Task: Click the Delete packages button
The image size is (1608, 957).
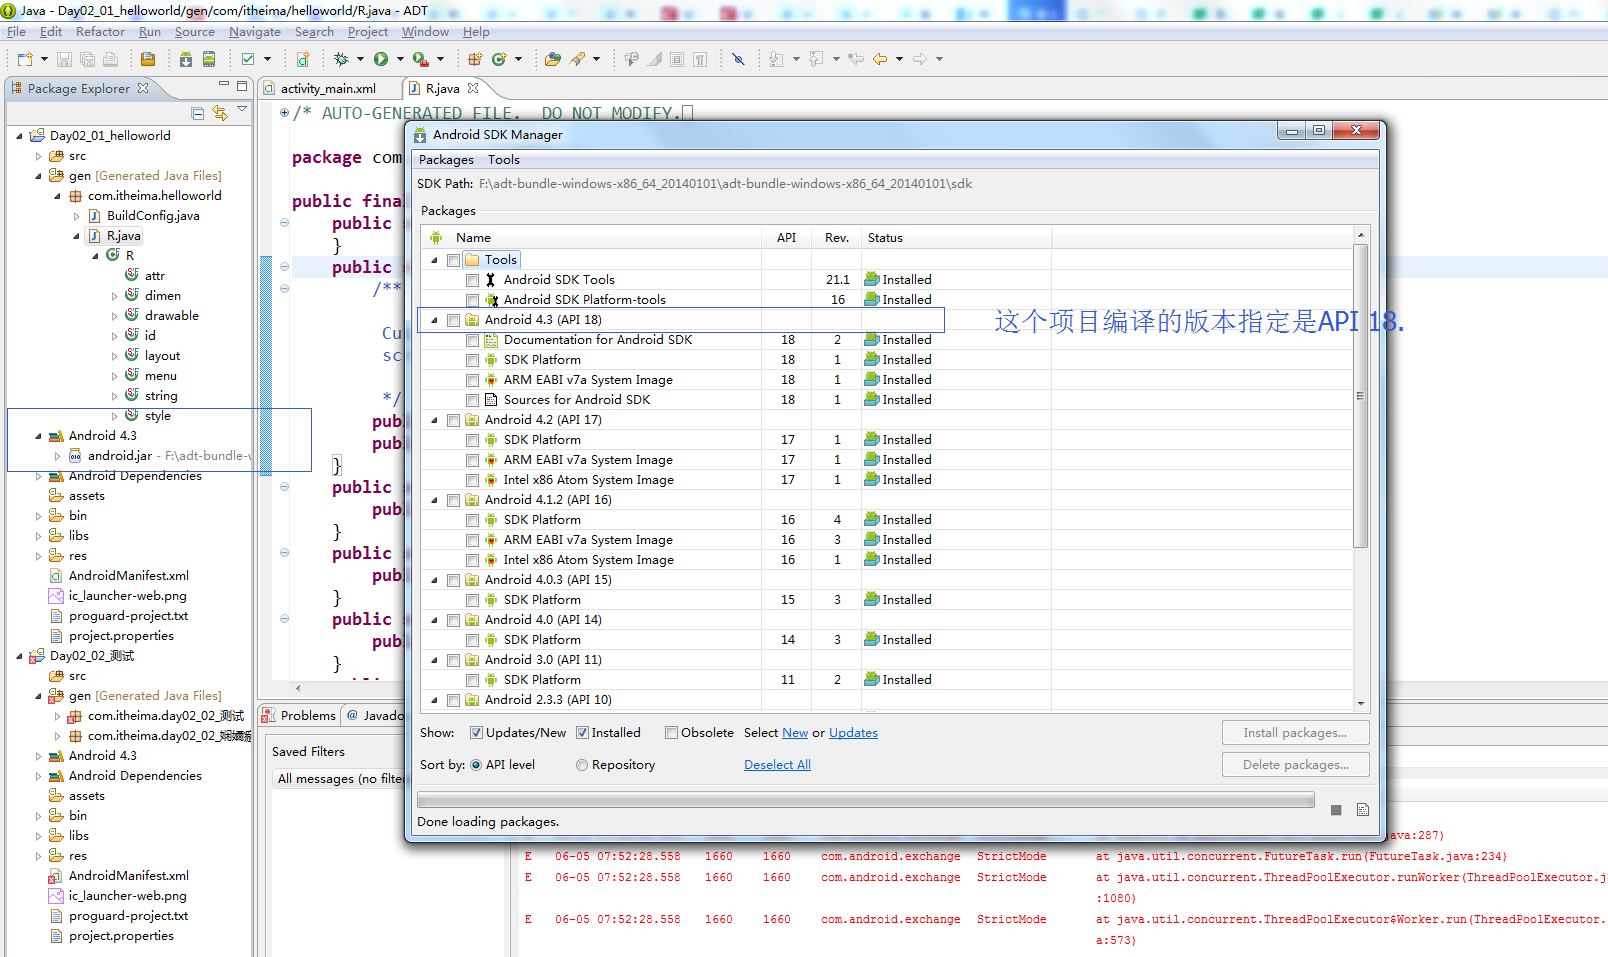Action: tap(1295, 765)
